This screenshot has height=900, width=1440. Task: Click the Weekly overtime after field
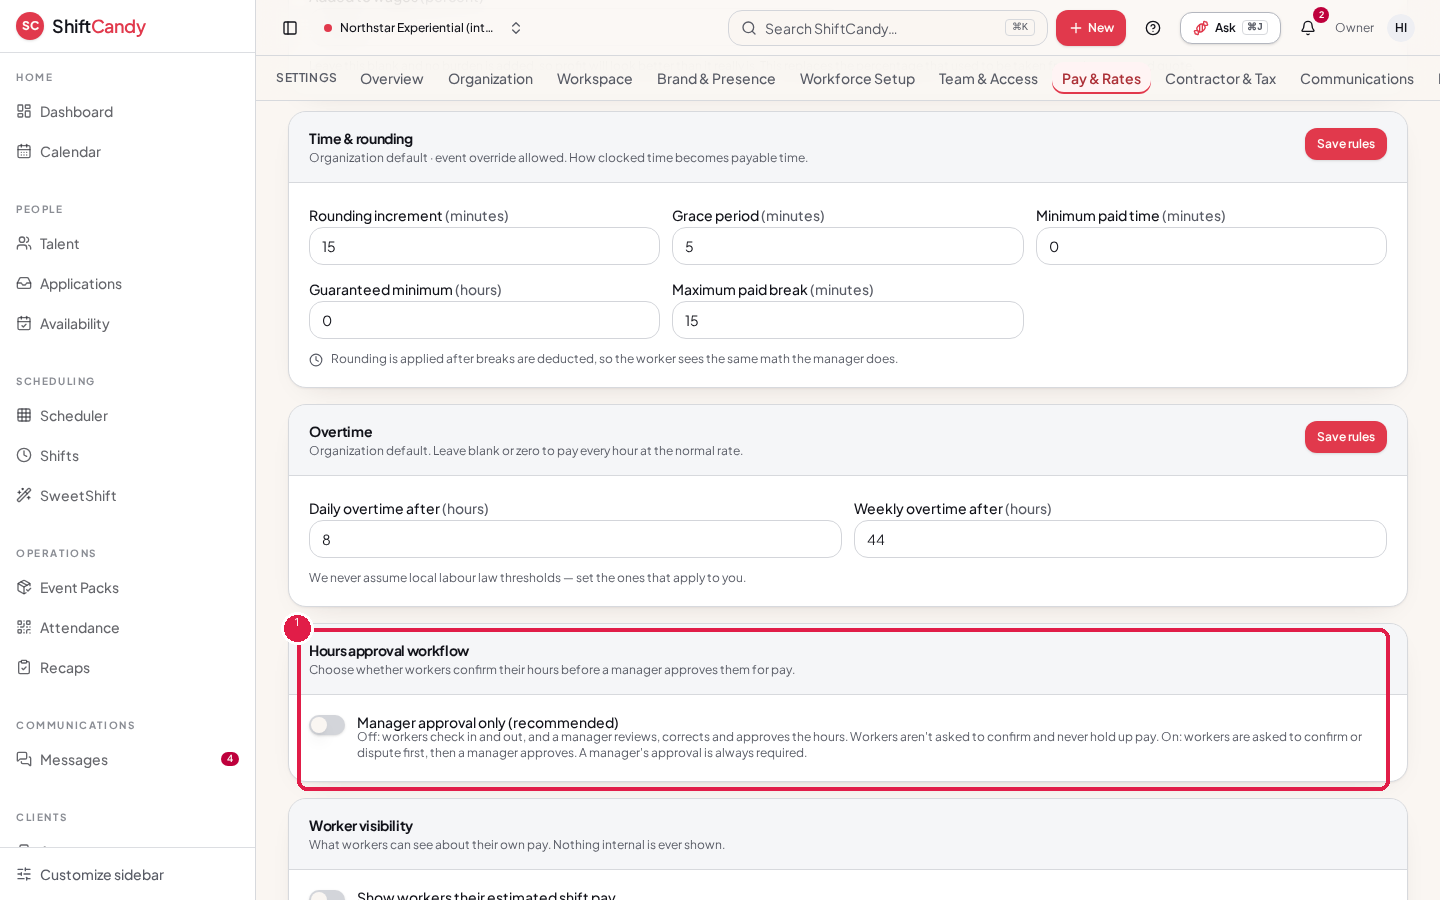tap(1120, 539)
